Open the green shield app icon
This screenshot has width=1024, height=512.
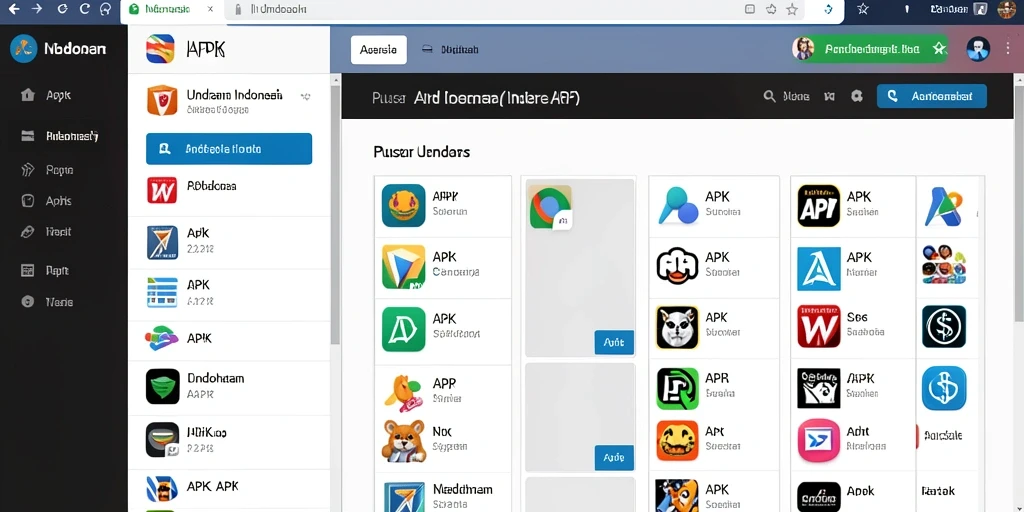(x=162, y=386)
